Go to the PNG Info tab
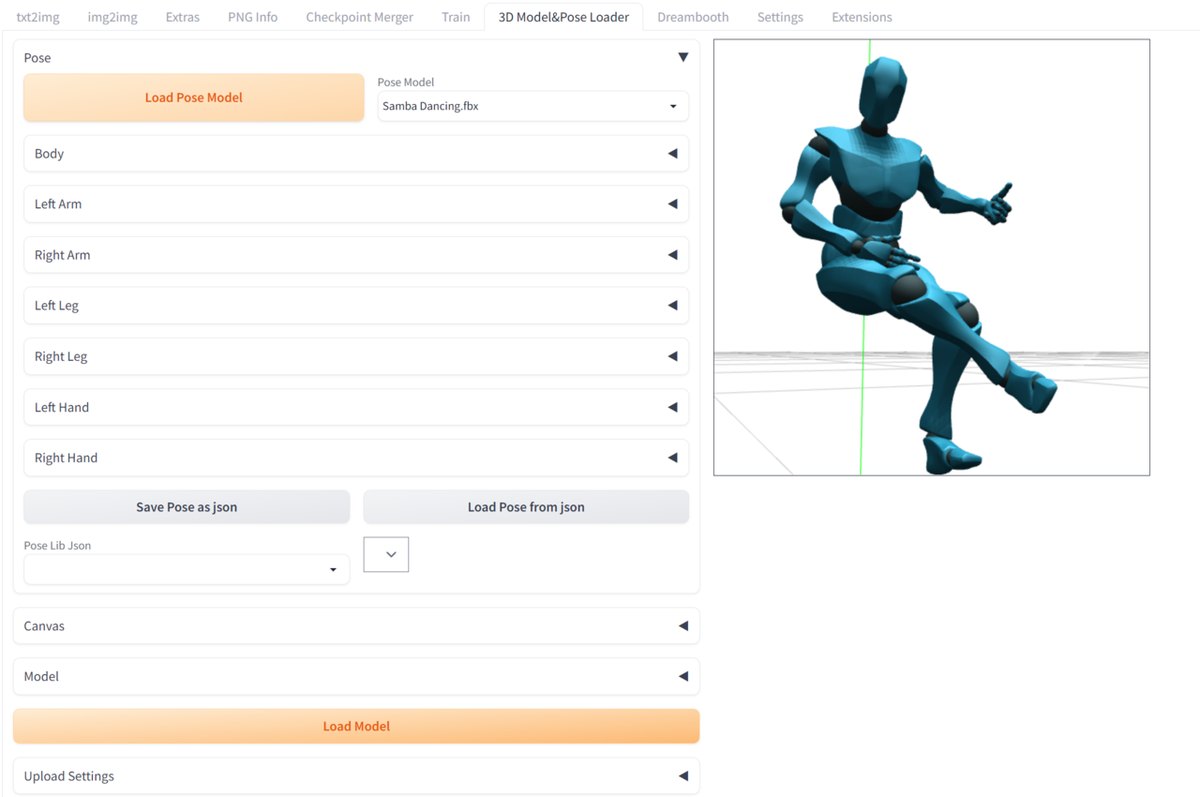1200x797 pixels. point(252,17)
